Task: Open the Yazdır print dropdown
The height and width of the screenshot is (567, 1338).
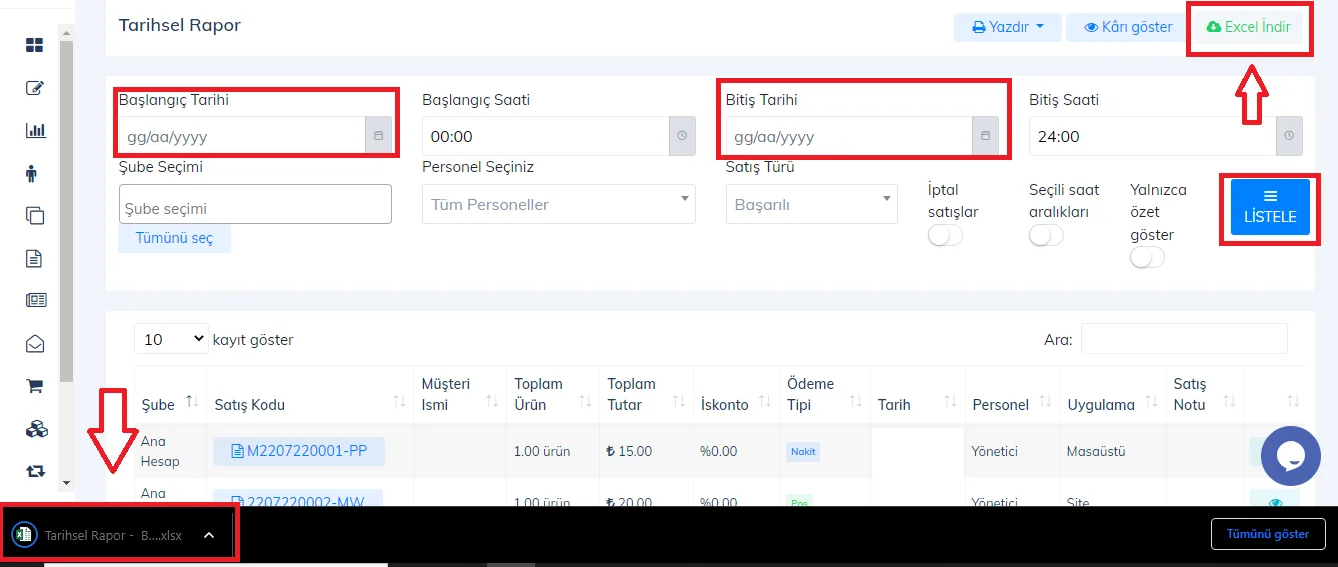Action: point(1007,27)
